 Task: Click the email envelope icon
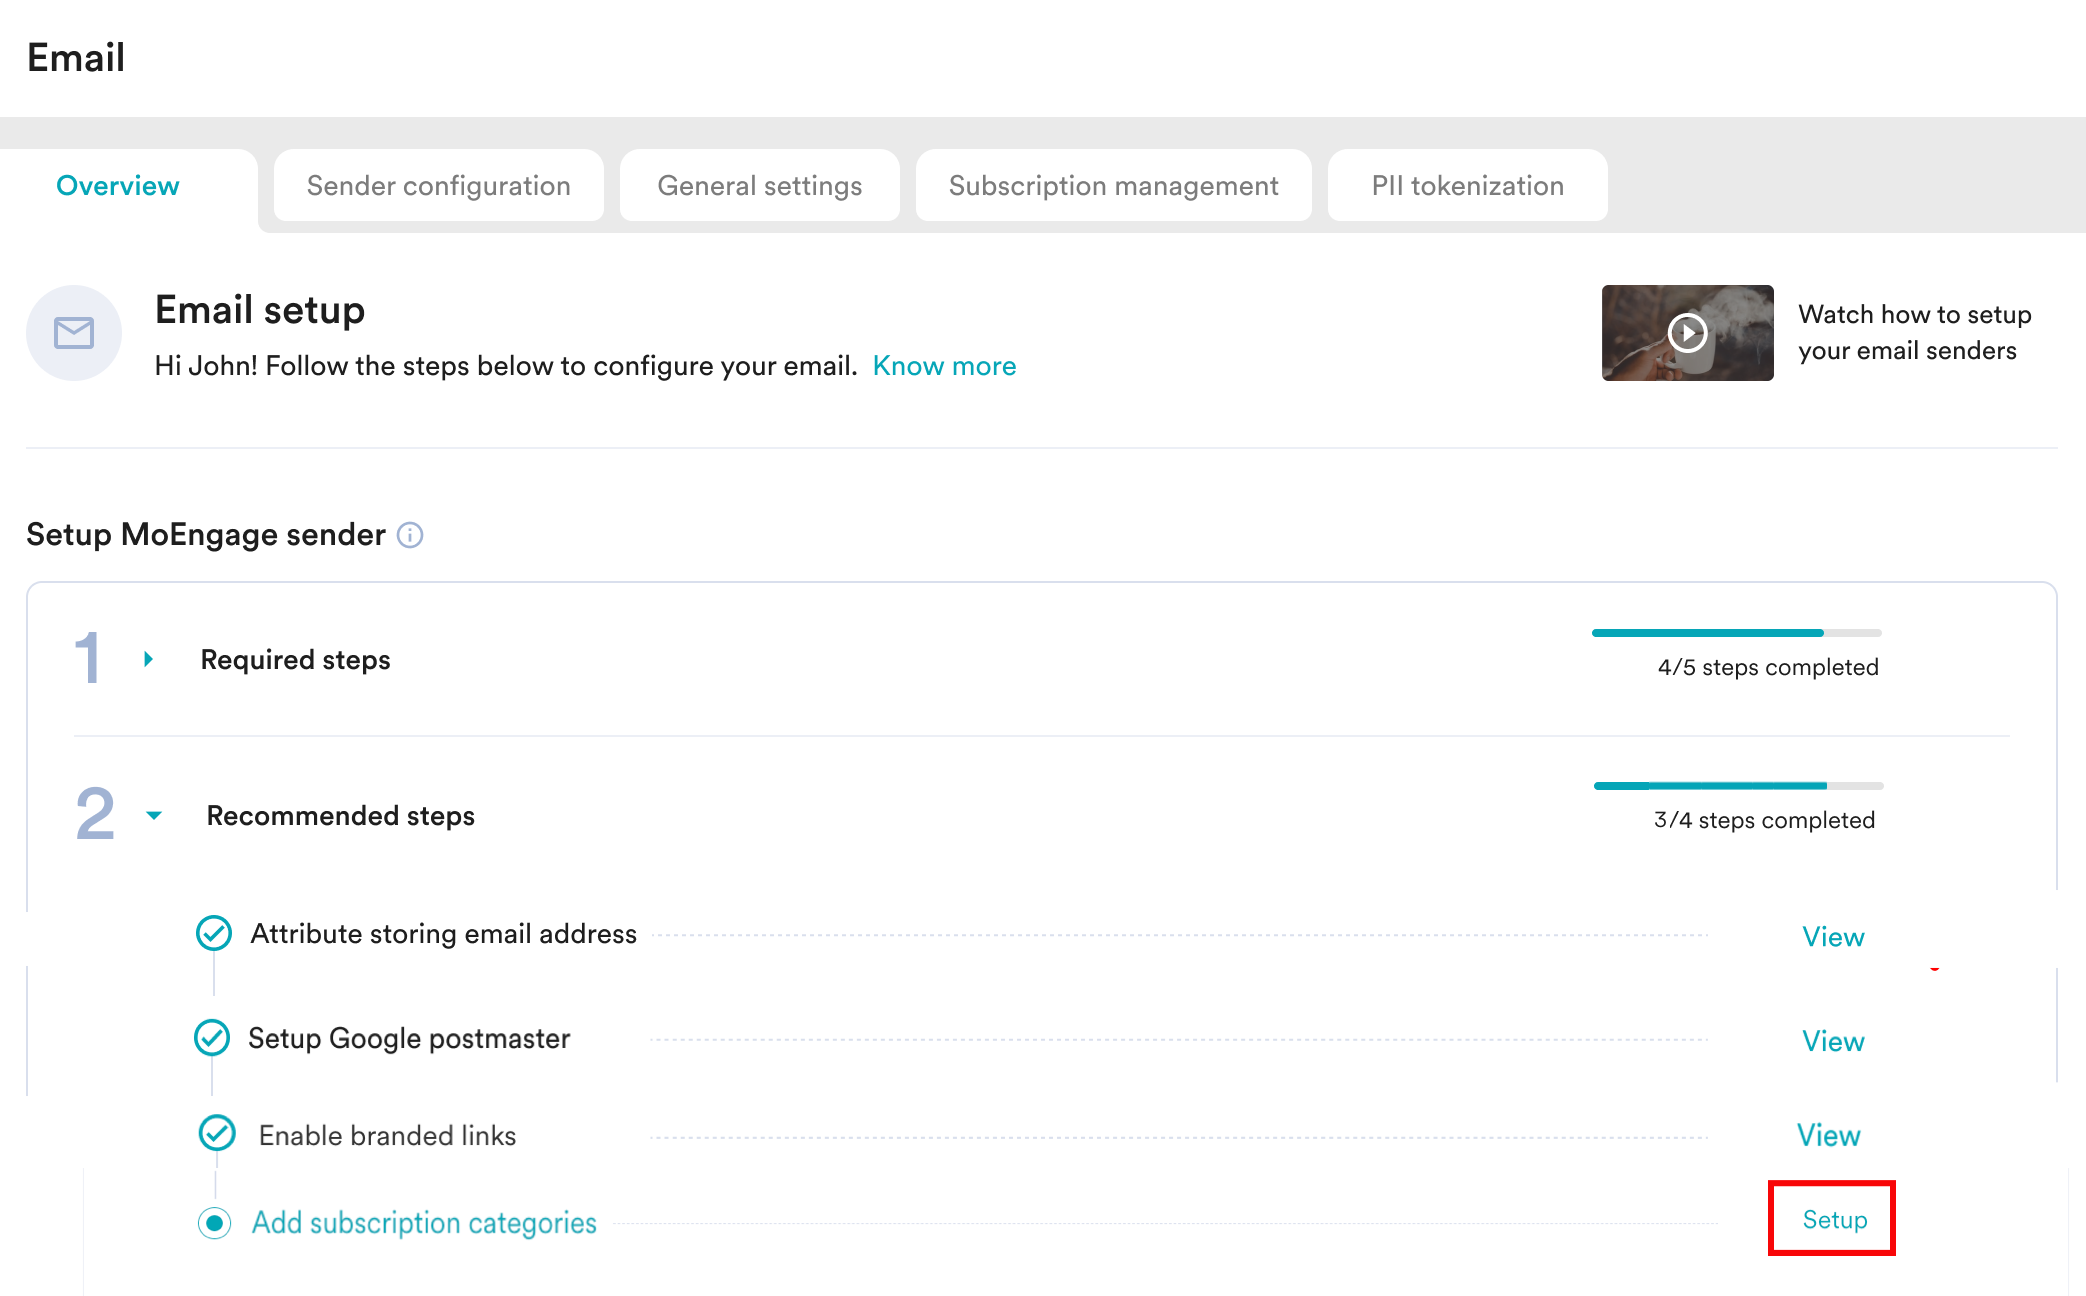pos(74,333)
